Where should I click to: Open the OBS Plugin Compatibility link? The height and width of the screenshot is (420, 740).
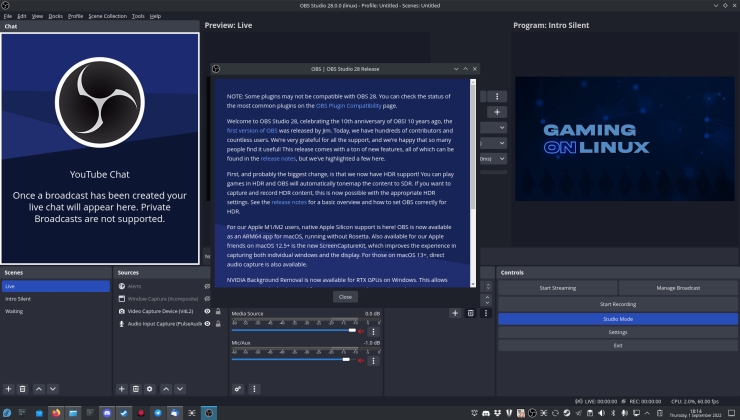point(349,106)
